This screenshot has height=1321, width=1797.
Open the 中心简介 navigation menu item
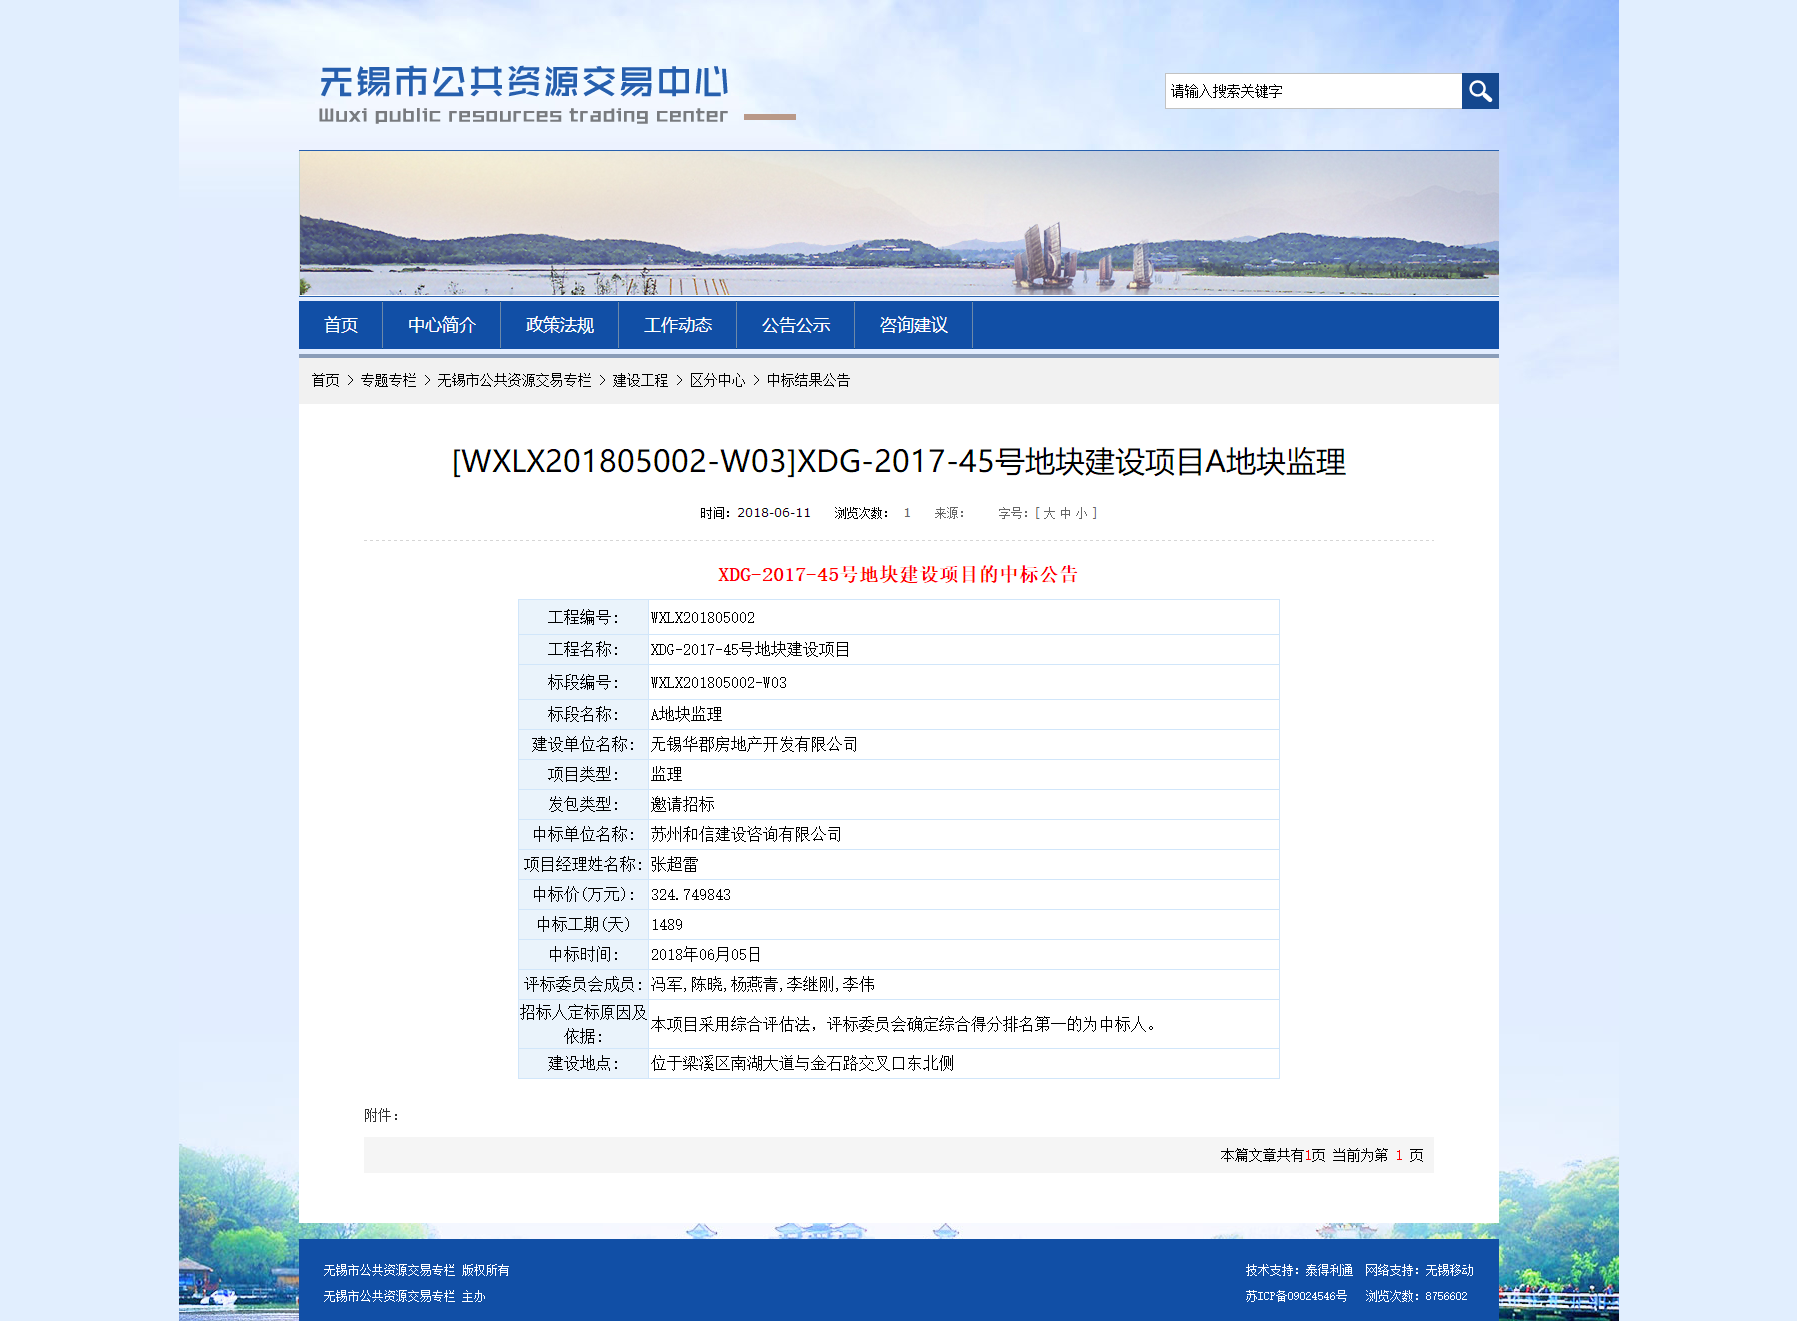[441, 325]
